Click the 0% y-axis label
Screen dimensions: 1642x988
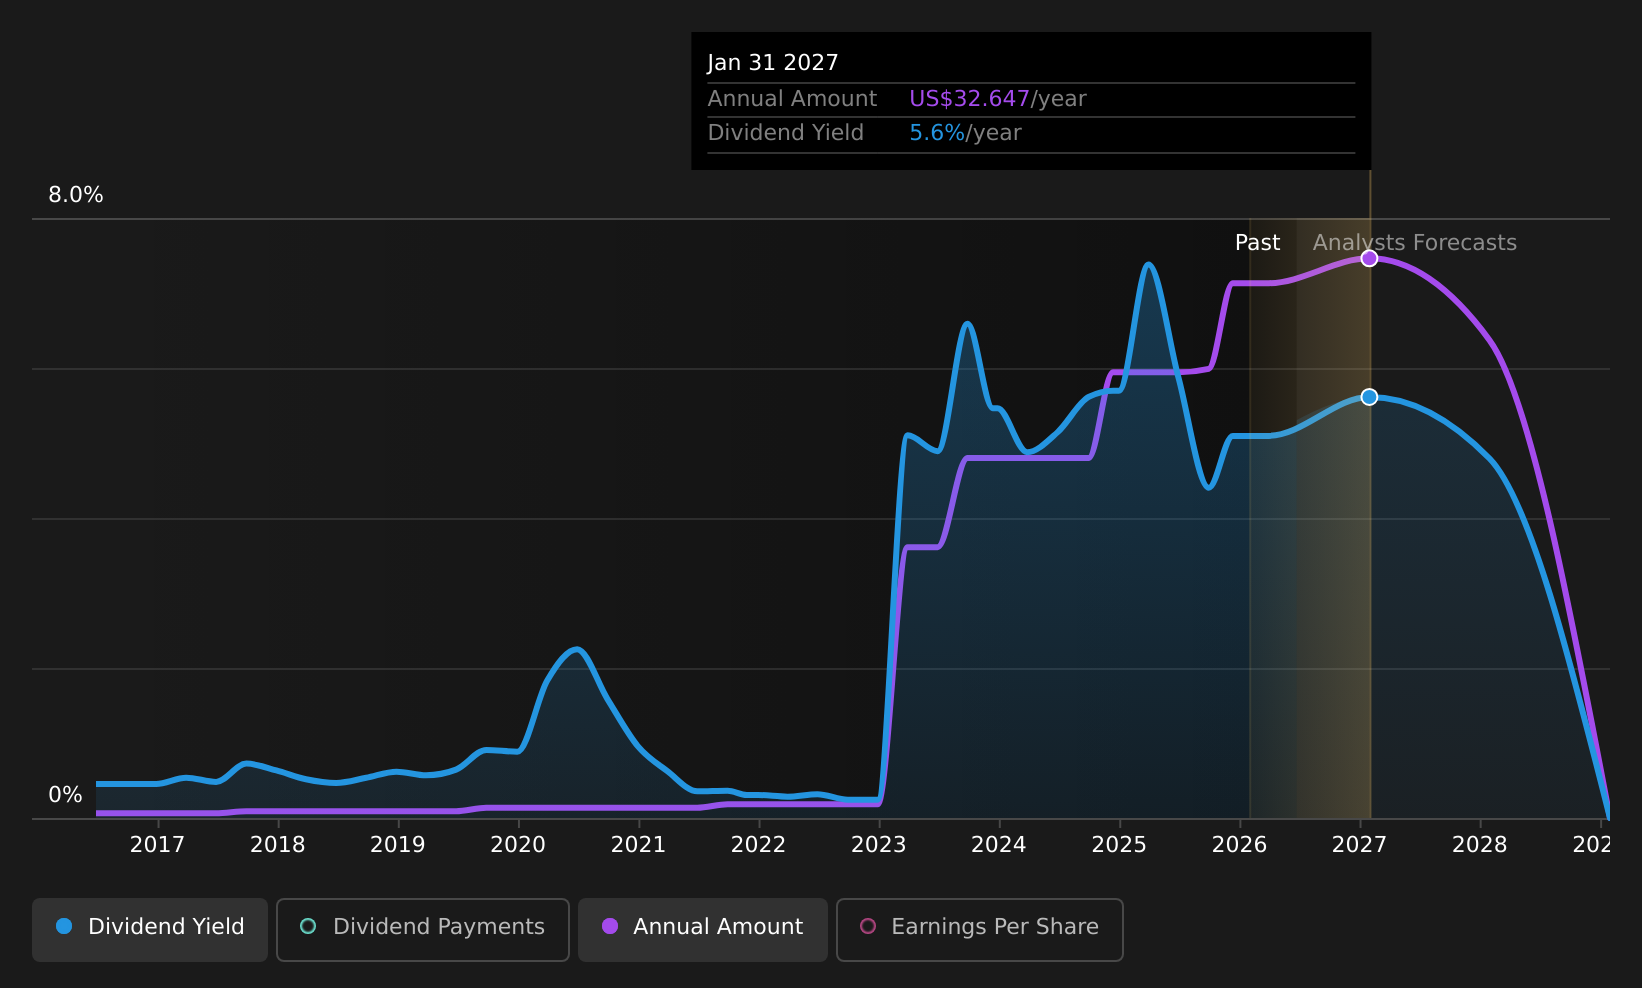coord(66,795)
